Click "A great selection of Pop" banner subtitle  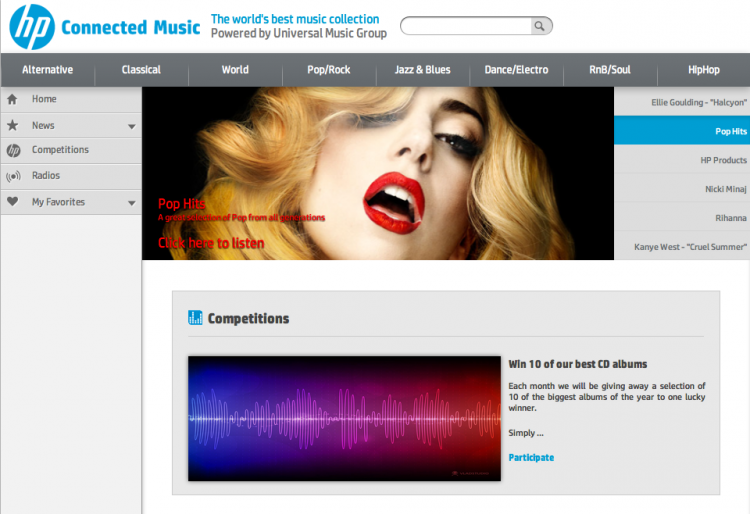[x=242, y=218]
